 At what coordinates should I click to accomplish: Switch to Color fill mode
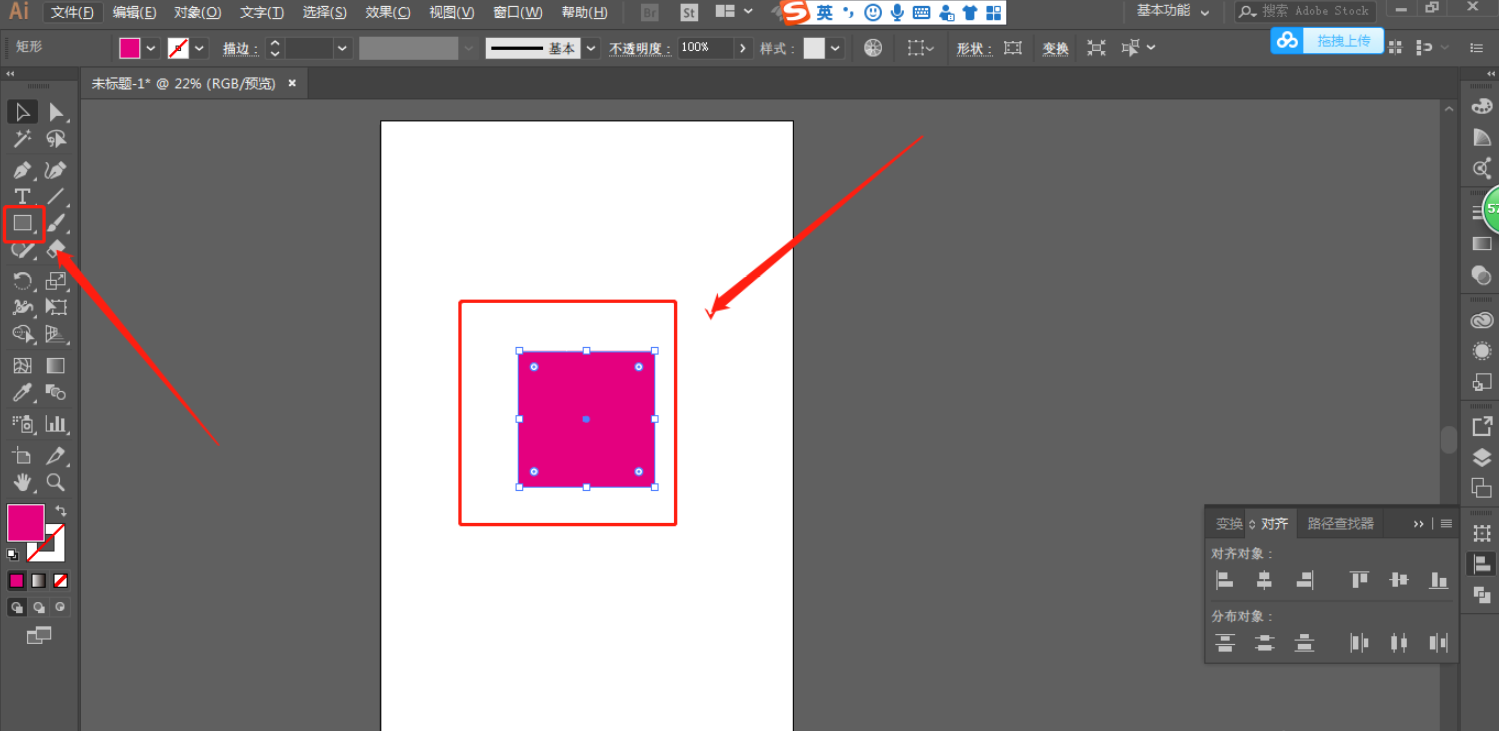pos(16,581)
